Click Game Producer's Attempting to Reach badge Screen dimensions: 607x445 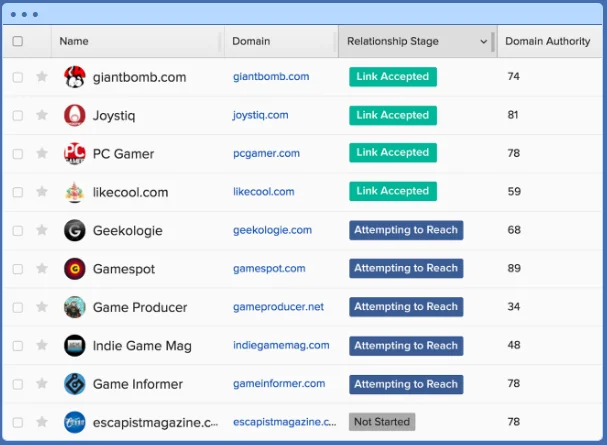(406, 307)
